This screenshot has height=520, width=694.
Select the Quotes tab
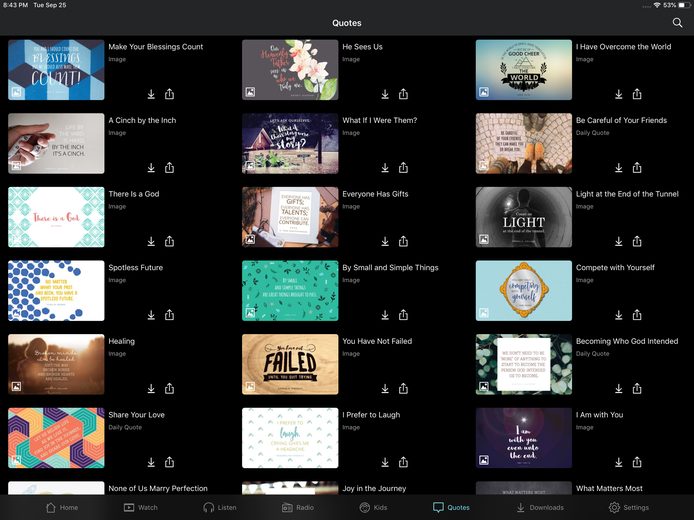pos(451,507)
